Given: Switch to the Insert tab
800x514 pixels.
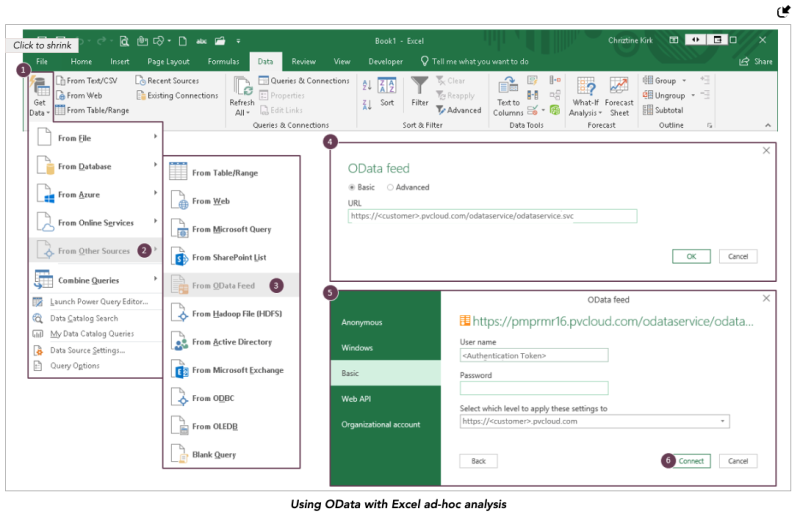Looking at the screenshot, I should [x=119, y=61].
